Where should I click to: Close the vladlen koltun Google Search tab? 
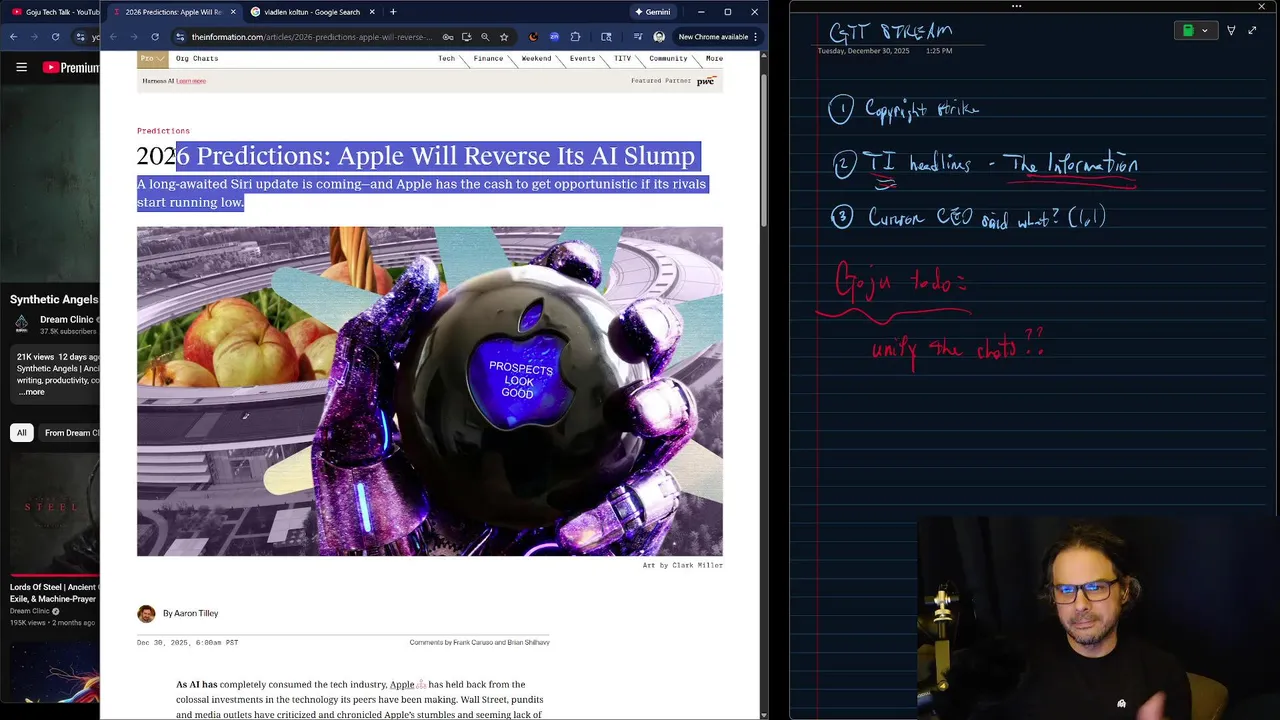373,12
